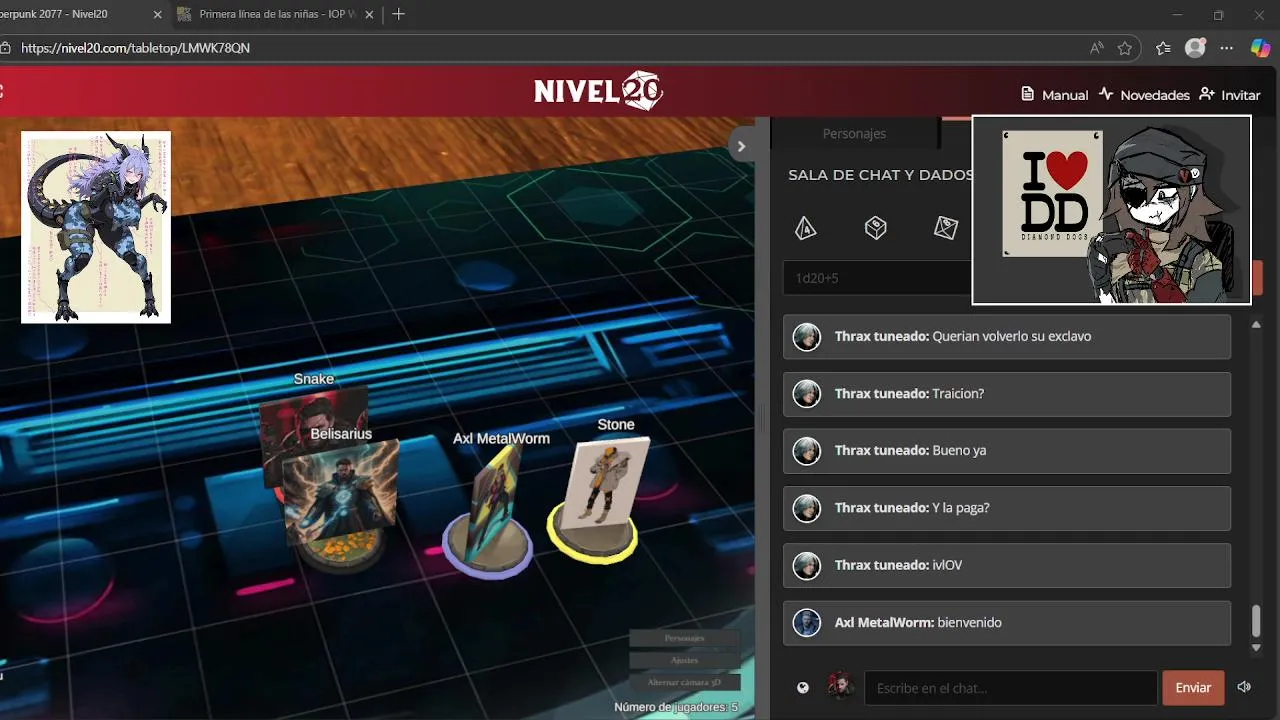Send the chat message with Enviar
The width and height of the screenshot is (1280, 720).
(x=1193, y=688)
